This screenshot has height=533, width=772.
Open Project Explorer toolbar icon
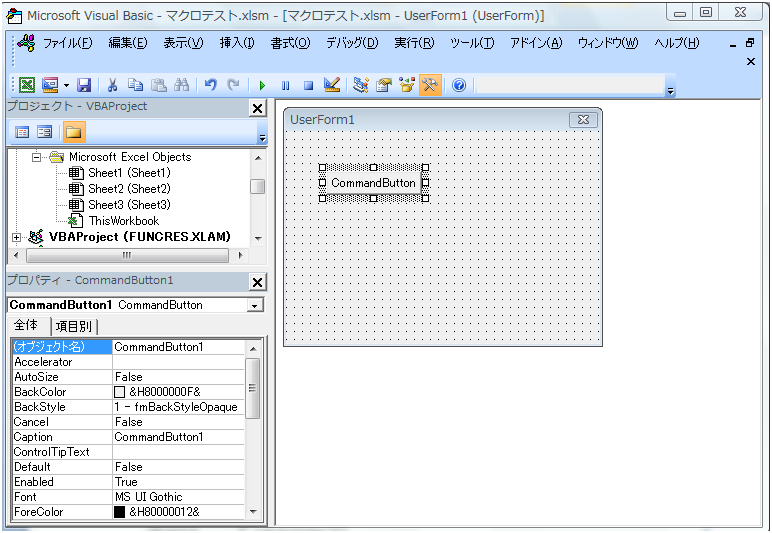click(x=361, y=85)
